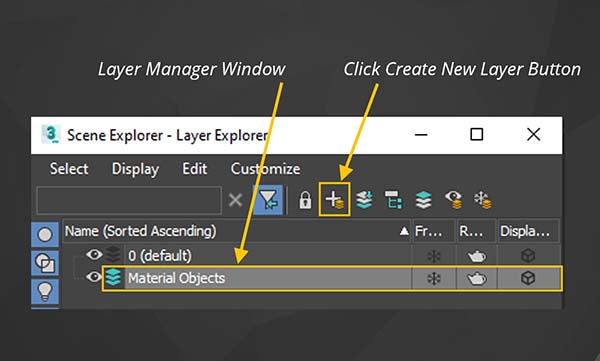Toggle freeze on 0 (default) layer
The image size is (600, 361).
pos(434,256)
